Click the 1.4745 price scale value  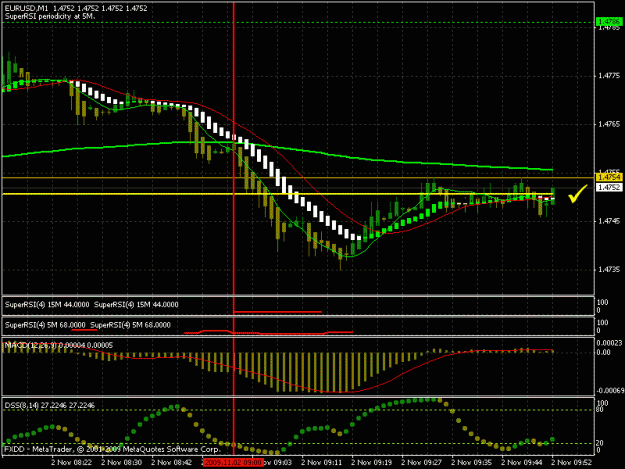pos(609,221)
